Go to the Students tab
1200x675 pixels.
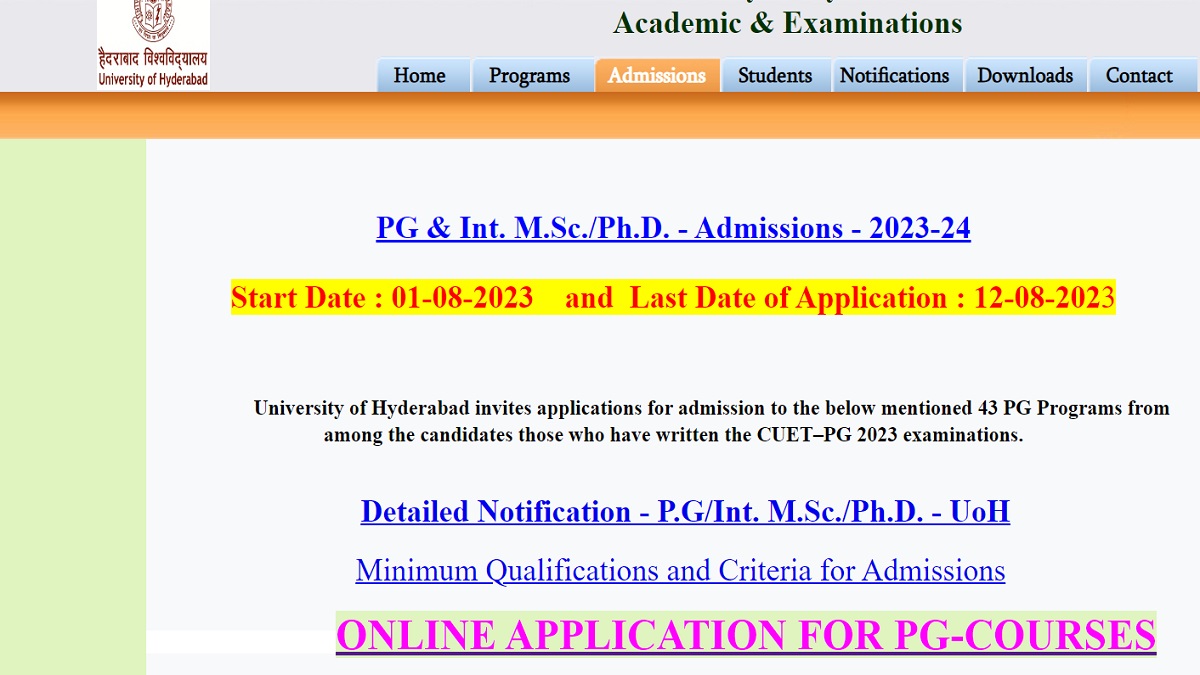click(x=775, y=76)
